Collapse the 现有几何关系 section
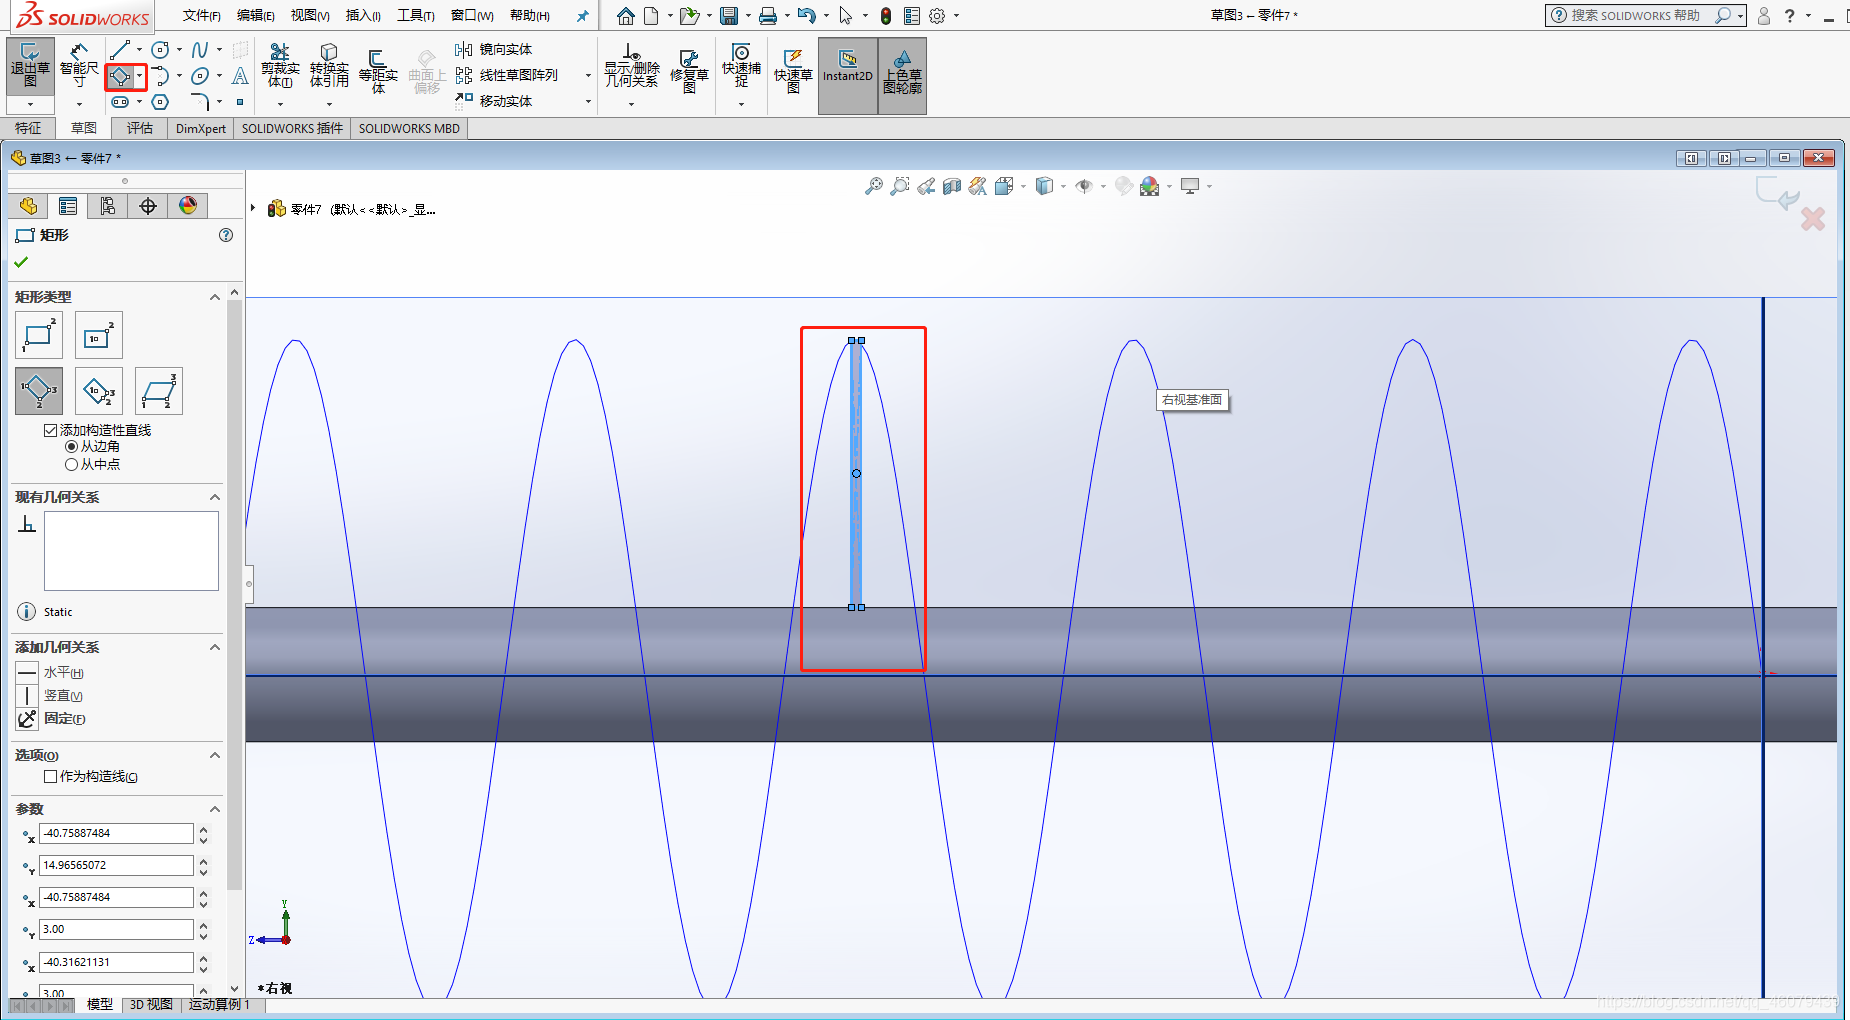Screen dimensions: 1850x1020 [215, 497]
